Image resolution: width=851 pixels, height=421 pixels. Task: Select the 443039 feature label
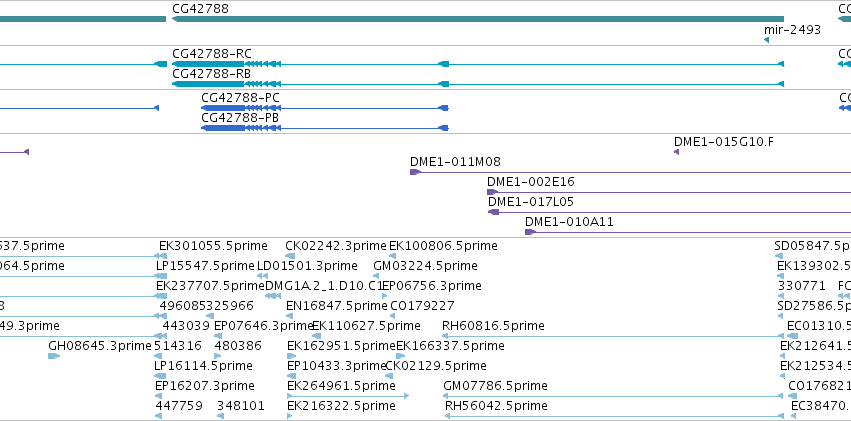point(186,326)
